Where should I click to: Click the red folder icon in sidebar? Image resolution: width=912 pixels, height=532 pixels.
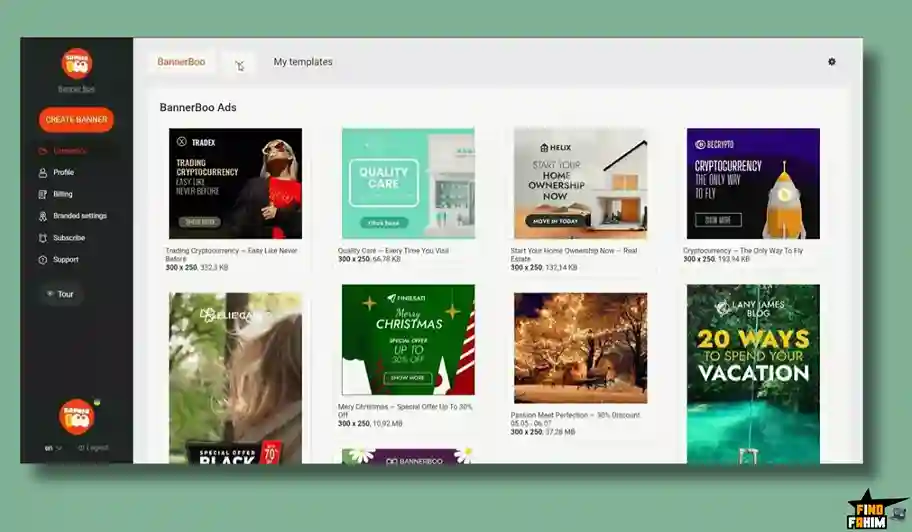[42, 151]
